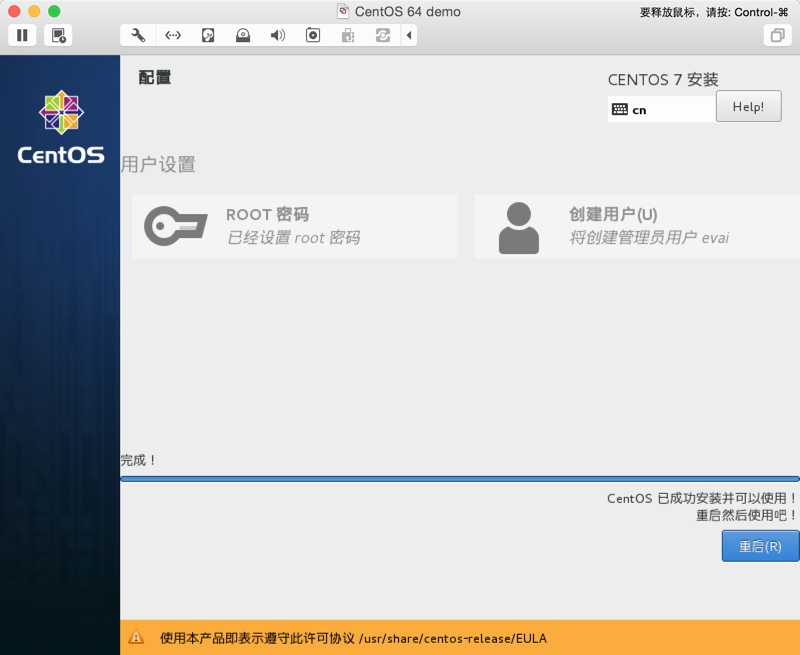Click the 用户设置 heading

click(x=158, y=164)
